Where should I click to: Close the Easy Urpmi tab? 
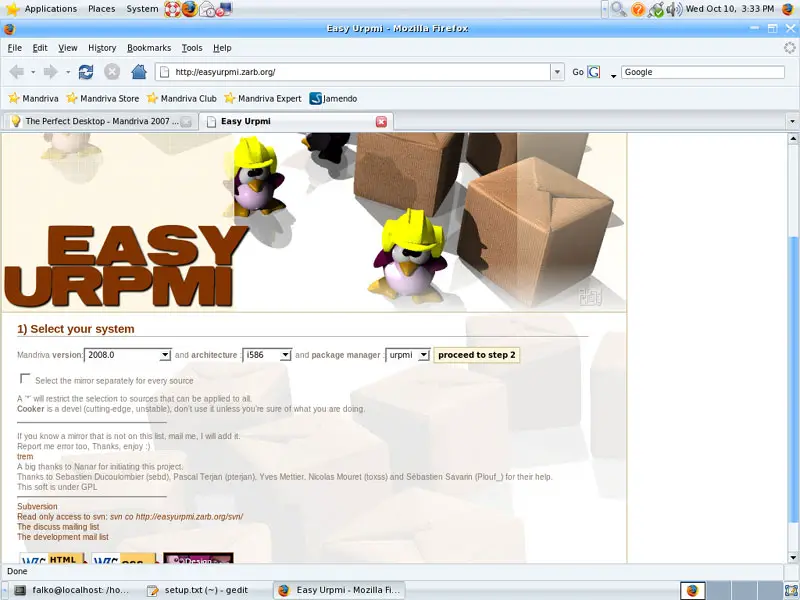[381, 121]
